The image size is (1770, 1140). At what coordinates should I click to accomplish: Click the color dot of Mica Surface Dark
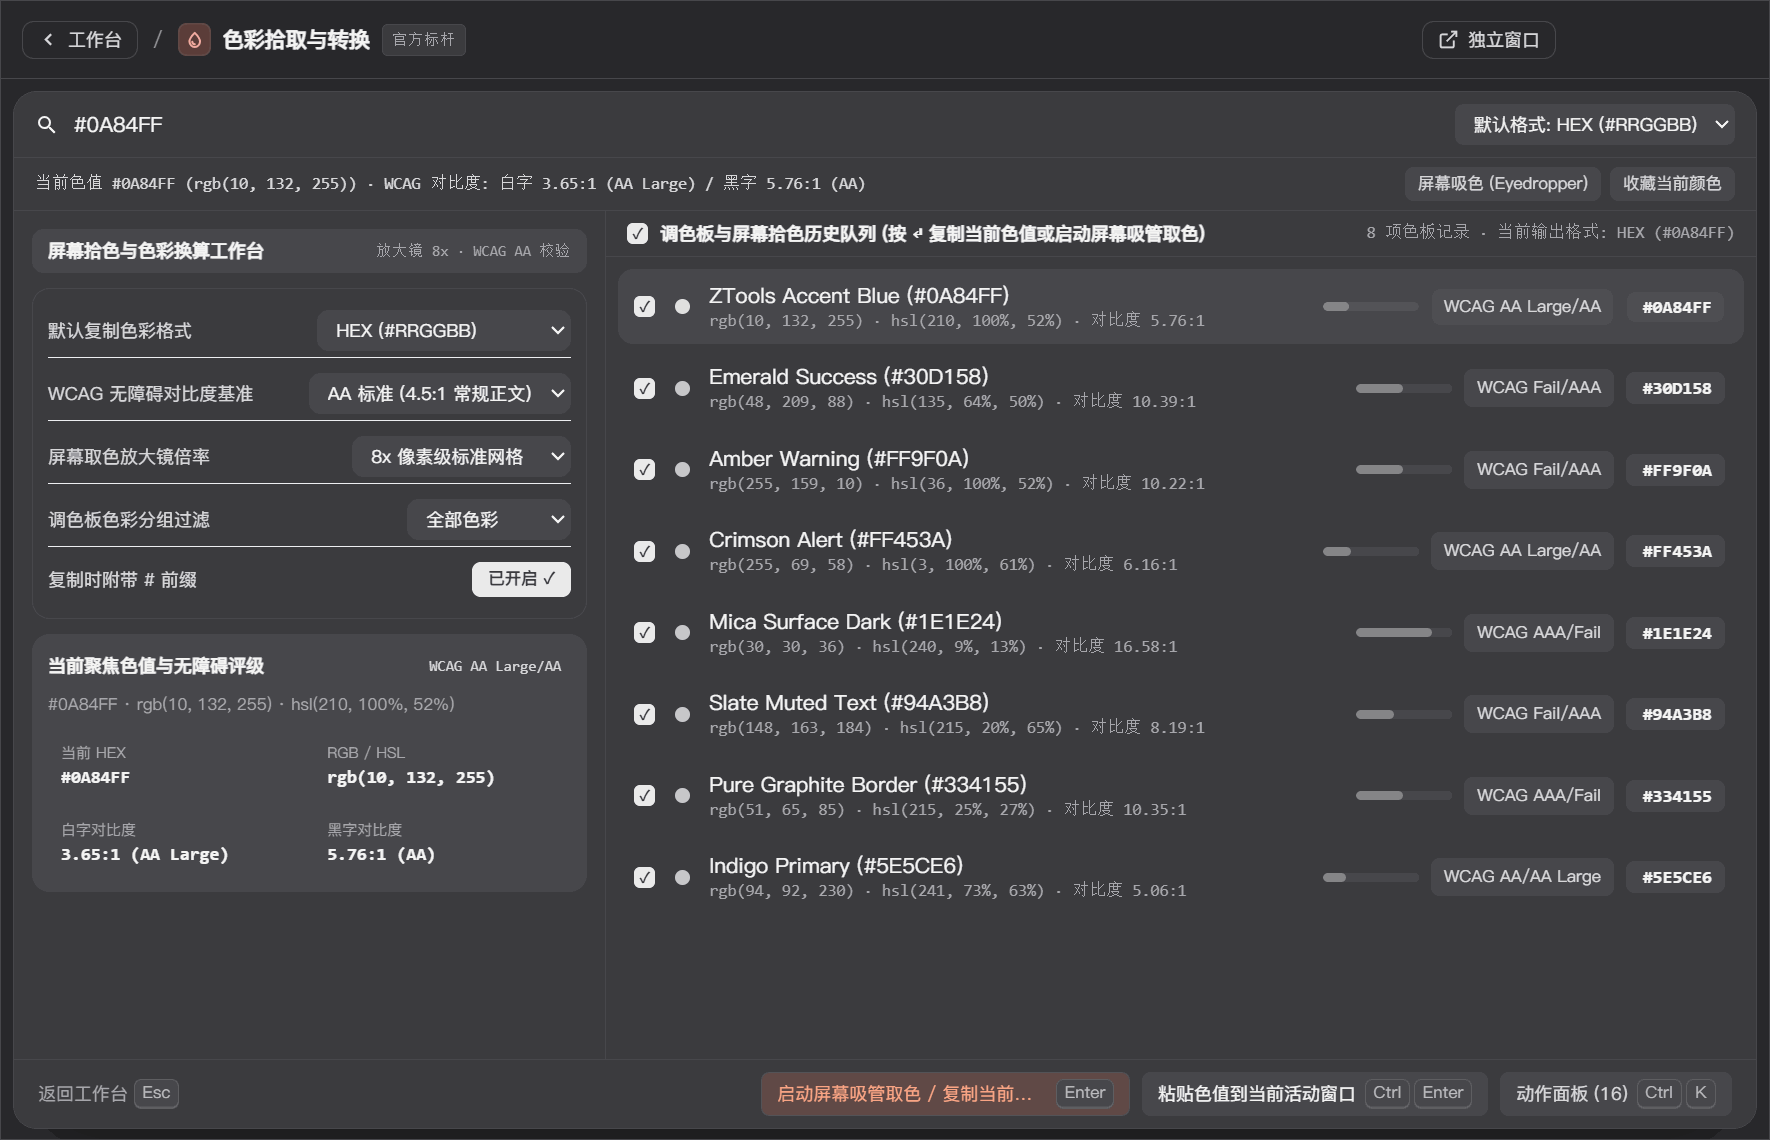(682, 633)
